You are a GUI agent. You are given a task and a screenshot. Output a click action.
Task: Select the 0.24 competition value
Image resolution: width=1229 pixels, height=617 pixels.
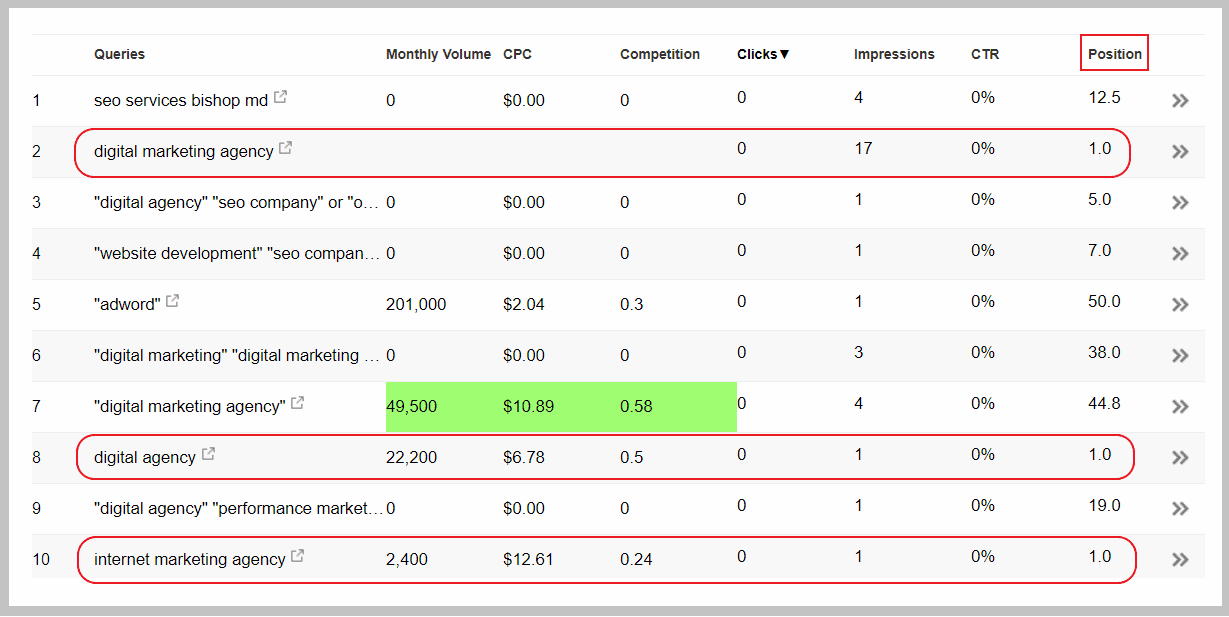point(636,559)
